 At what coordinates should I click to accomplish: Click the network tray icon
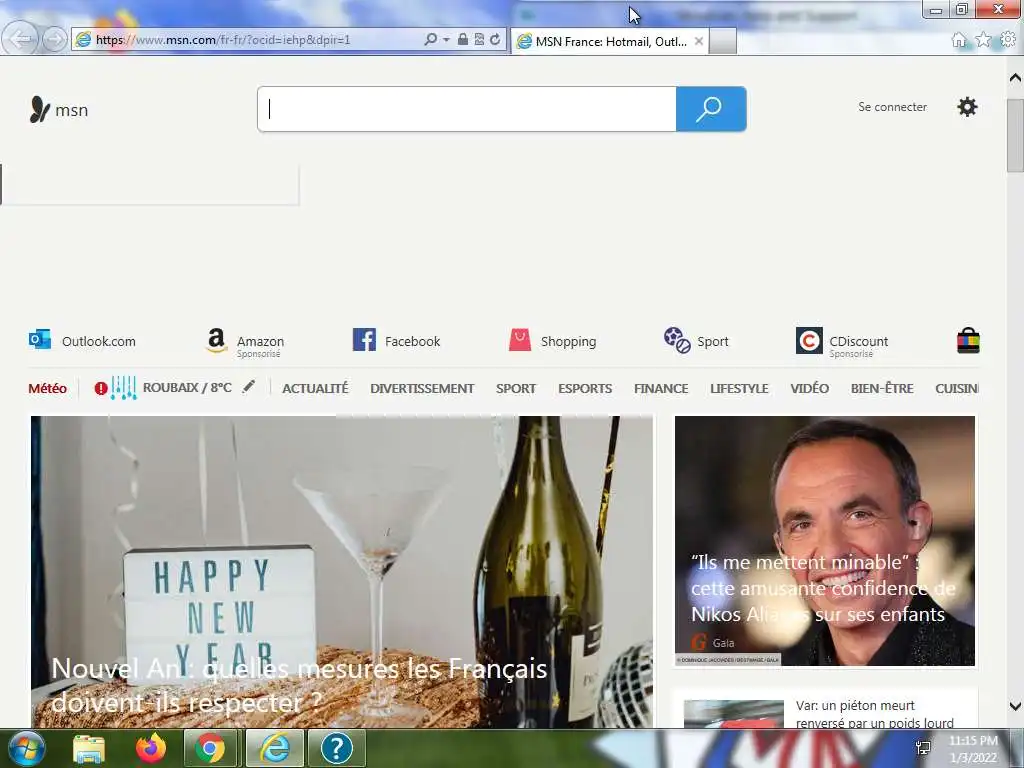click(x=923, y=748)
